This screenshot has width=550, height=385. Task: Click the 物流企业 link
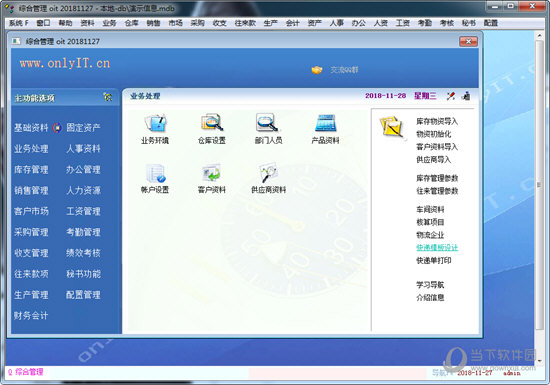tap(430, 235)
